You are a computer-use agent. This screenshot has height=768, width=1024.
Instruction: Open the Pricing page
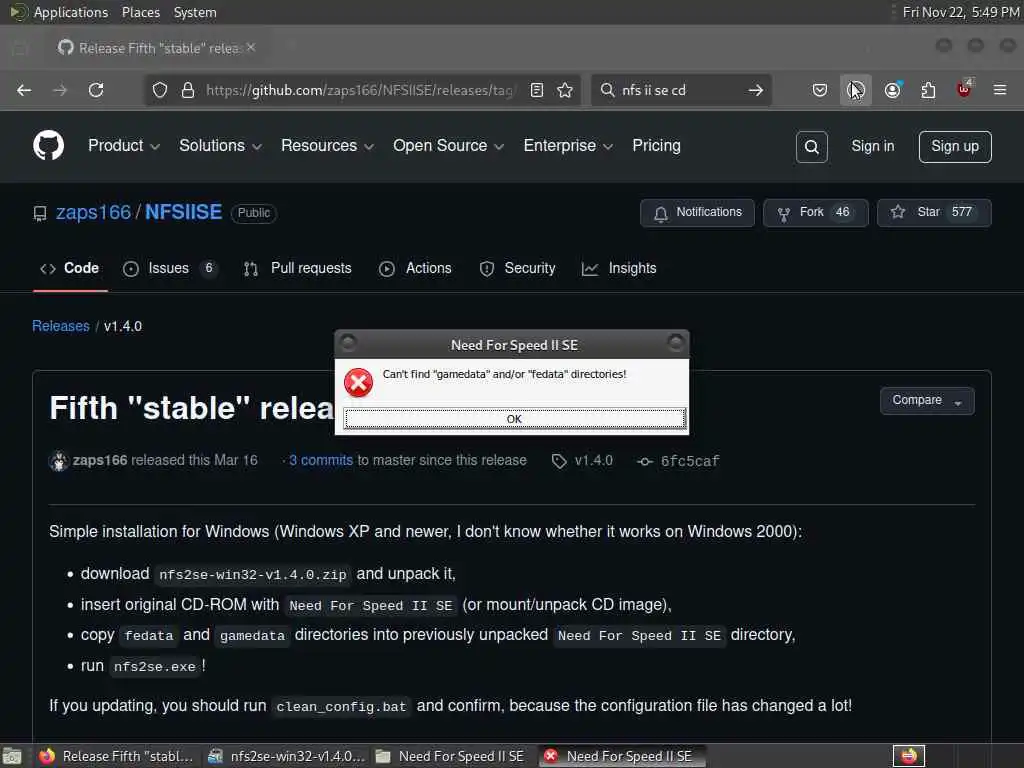656,146
